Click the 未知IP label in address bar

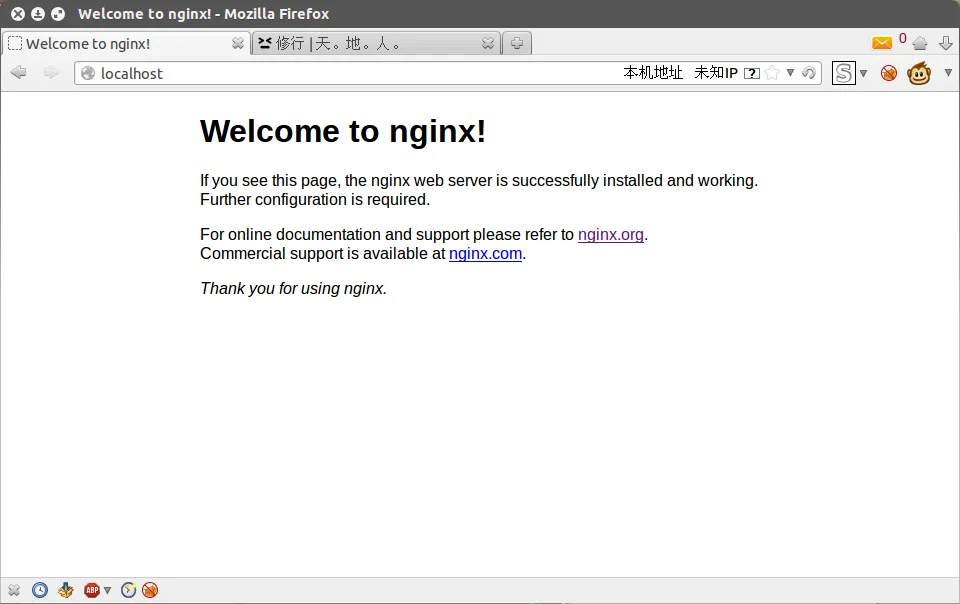(716, 73)
